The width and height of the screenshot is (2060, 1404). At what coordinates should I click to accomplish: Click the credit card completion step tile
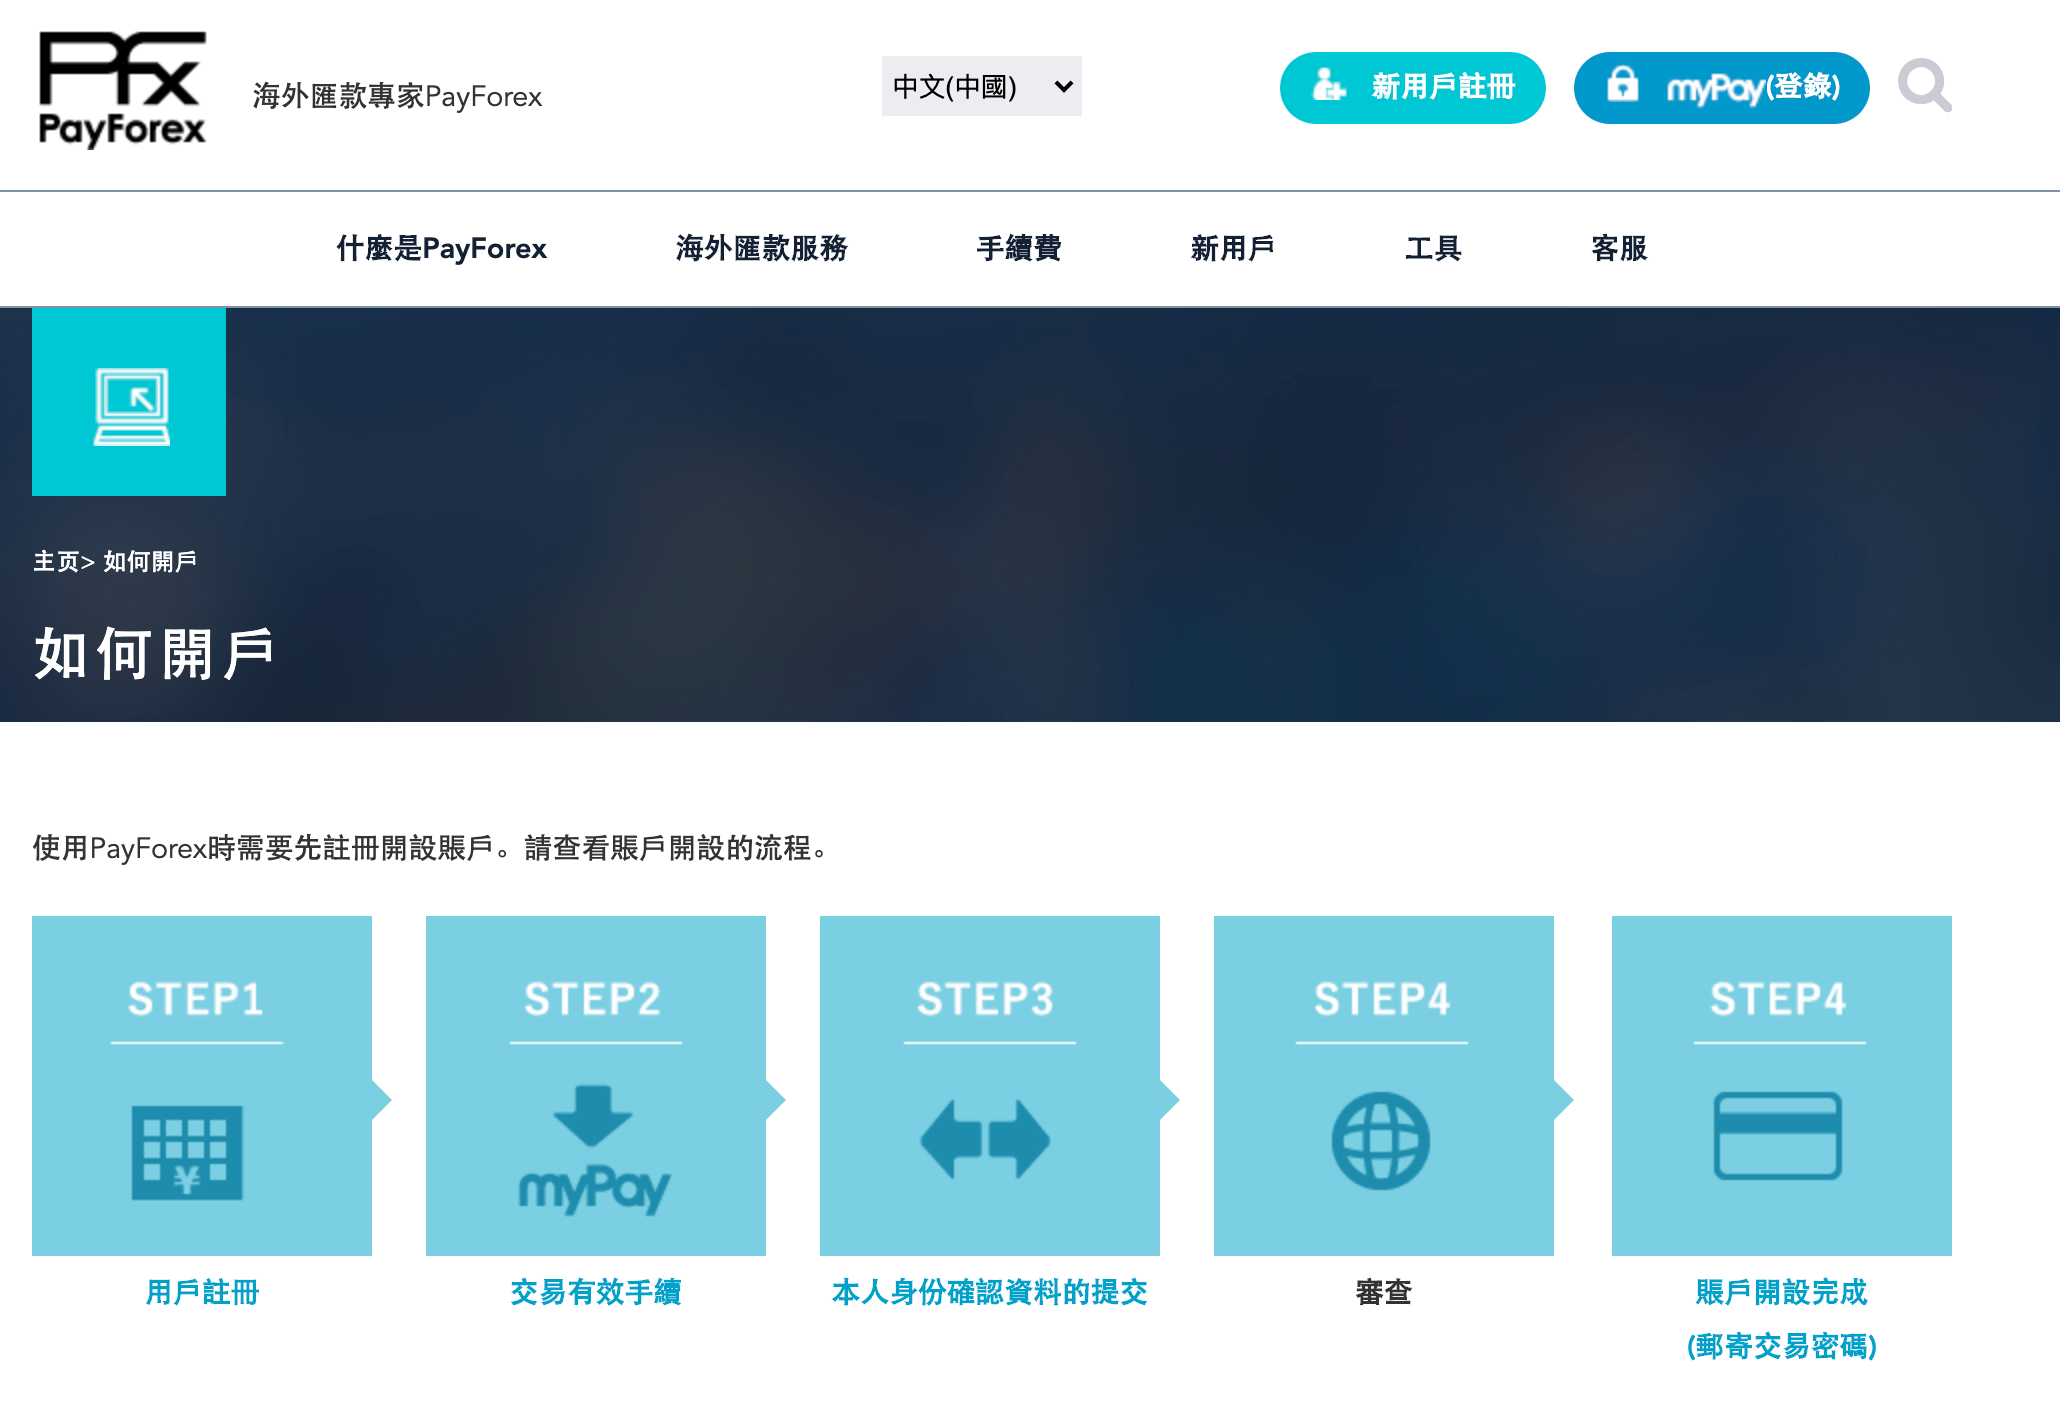[x=1782, y=1085]
